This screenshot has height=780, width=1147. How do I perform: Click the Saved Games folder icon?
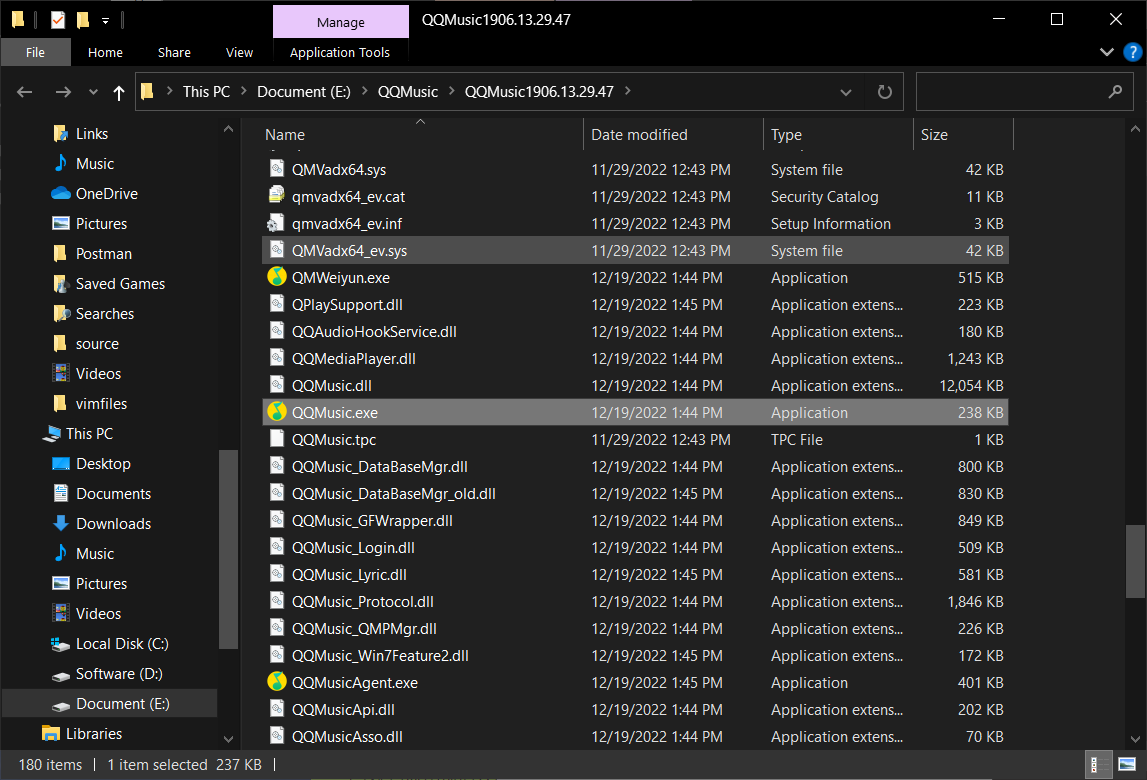coord(61,283)
